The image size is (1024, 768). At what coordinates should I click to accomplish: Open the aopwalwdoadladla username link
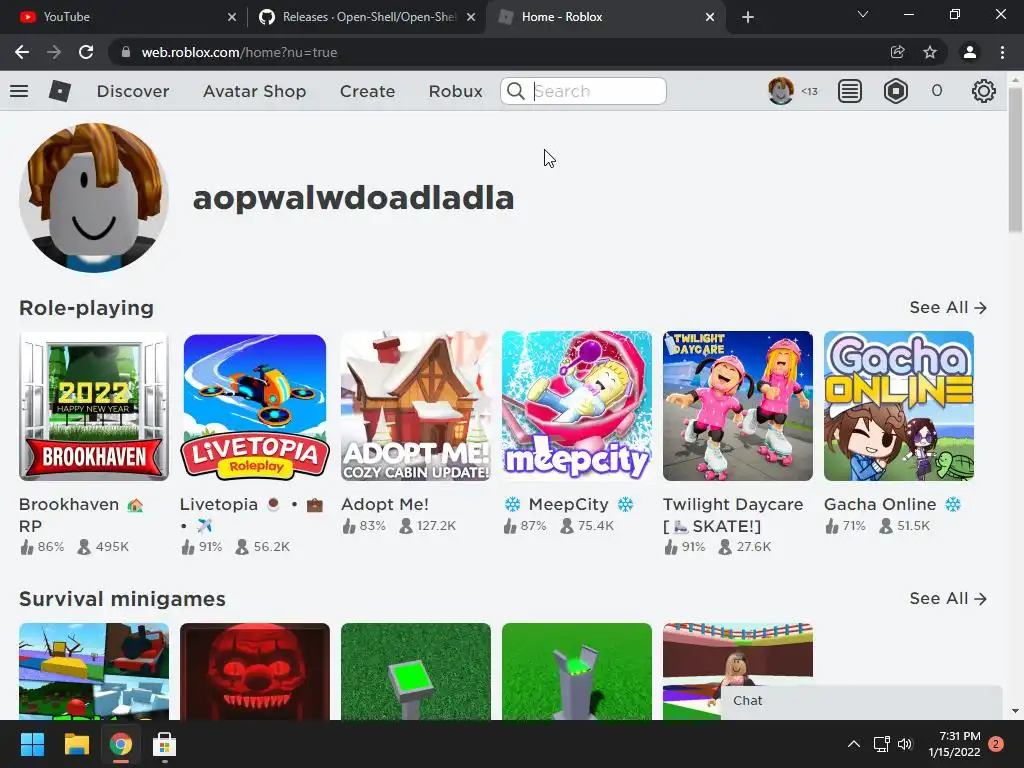click(x=353, y=198)
